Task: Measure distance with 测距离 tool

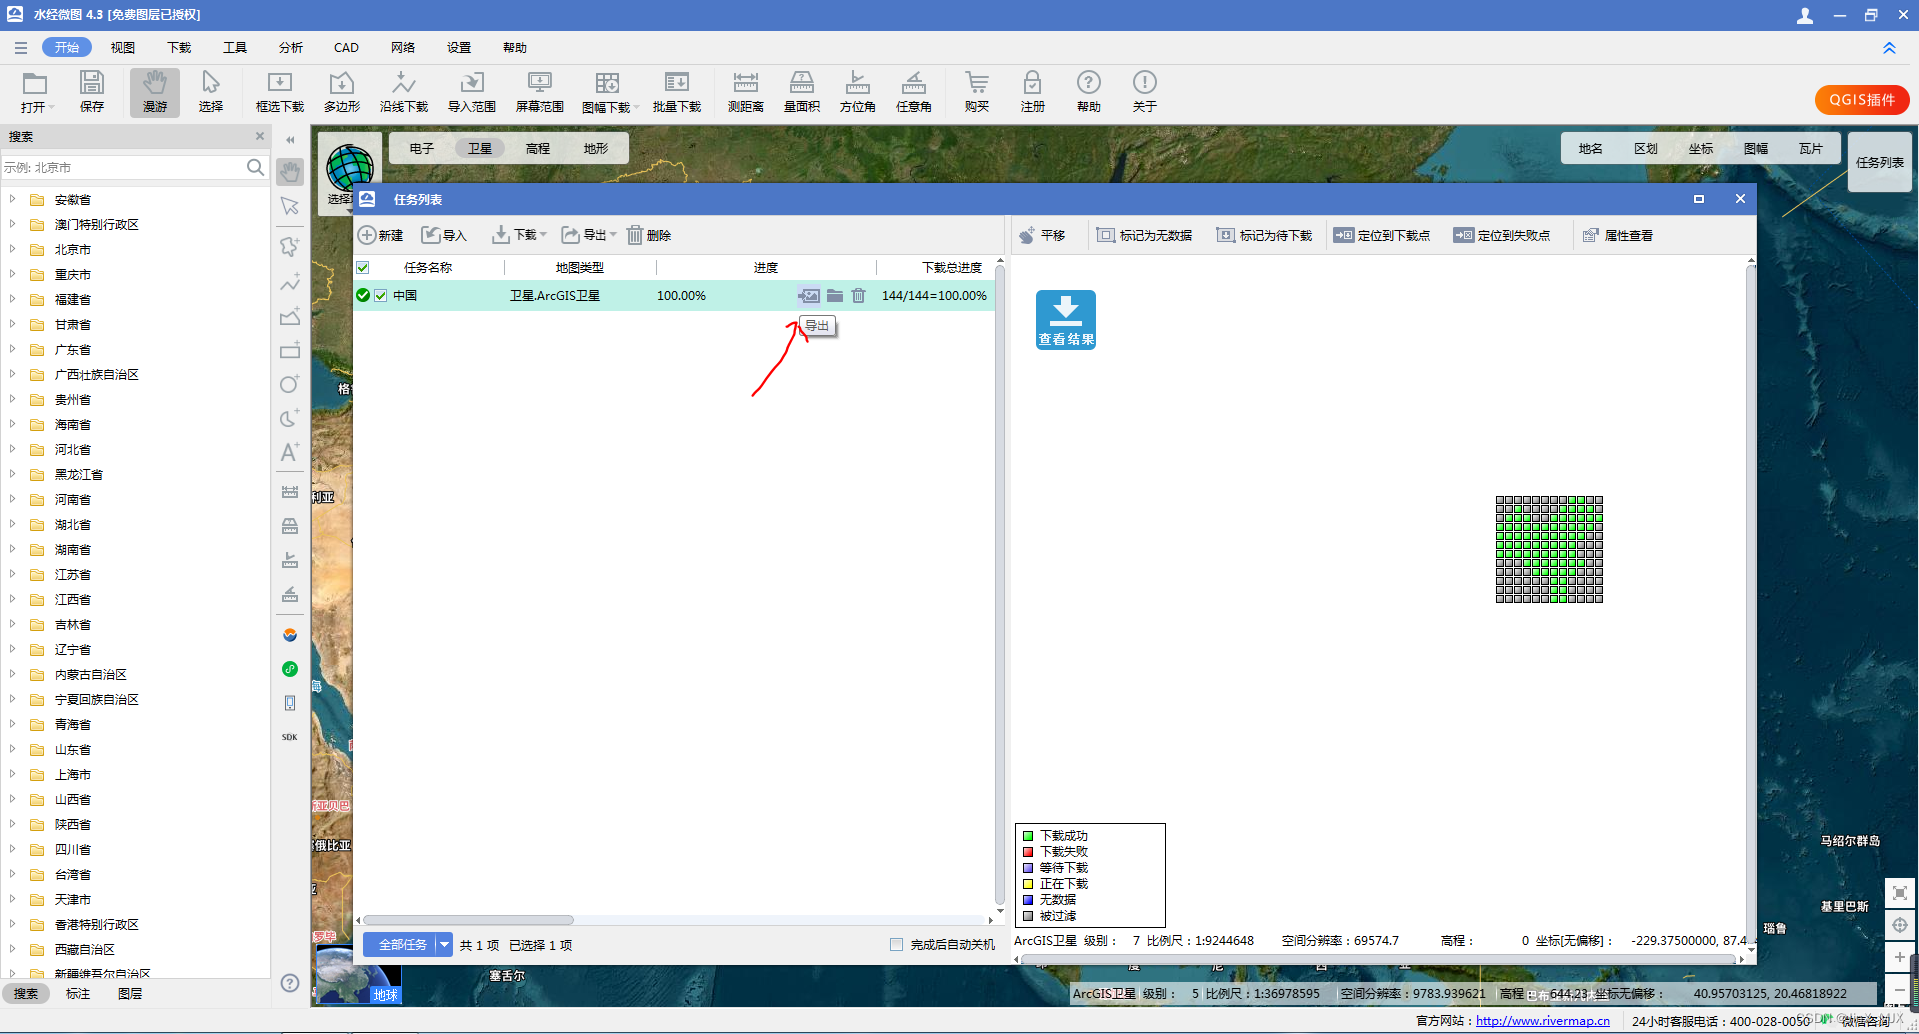Action: pyautogui.click(x=746, y=92)
